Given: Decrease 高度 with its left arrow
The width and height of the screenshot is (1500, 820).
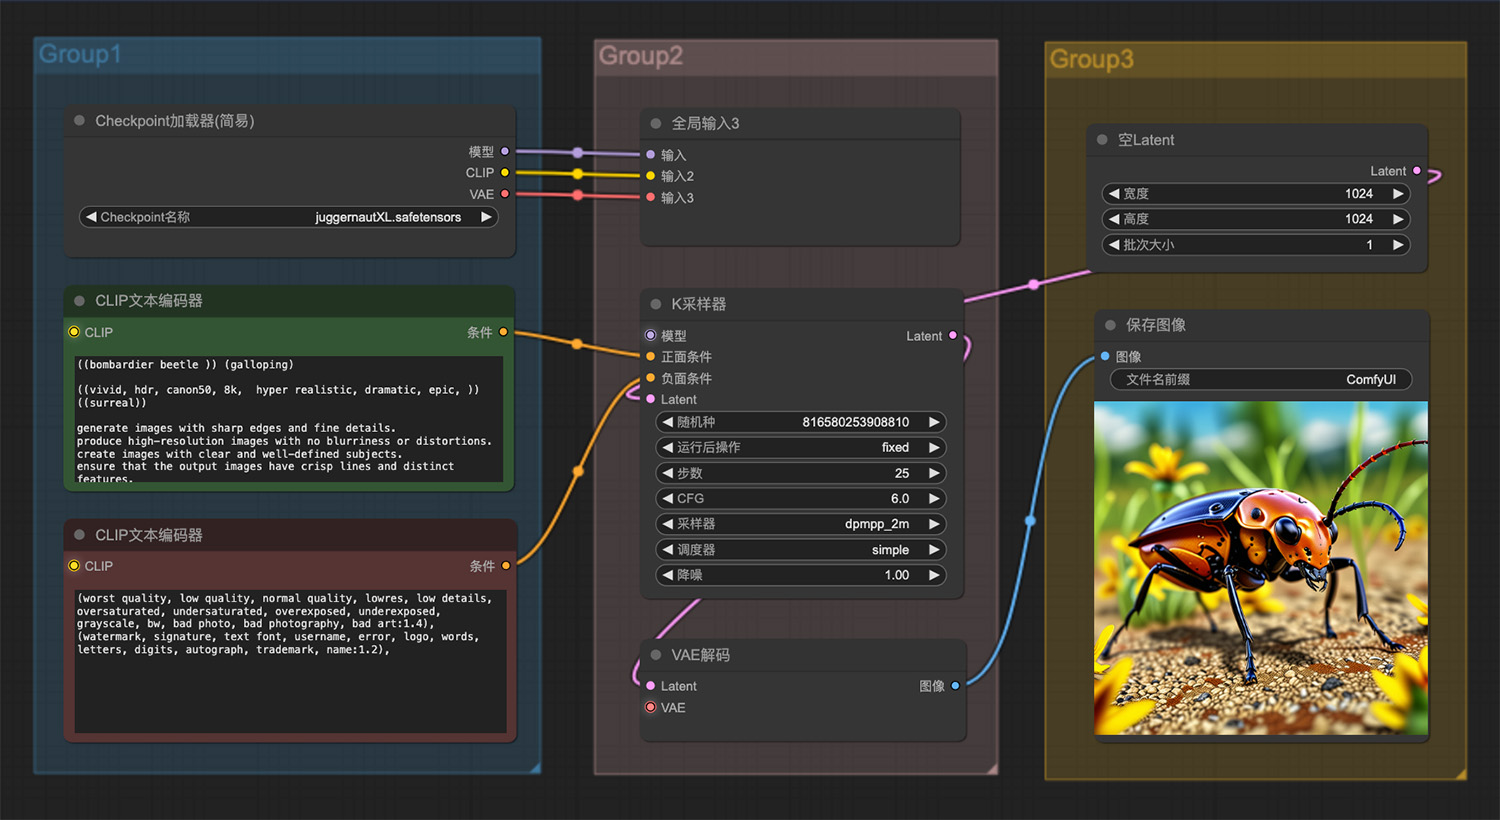Looking at the screenshot, I should click(x=1113, y=219).
